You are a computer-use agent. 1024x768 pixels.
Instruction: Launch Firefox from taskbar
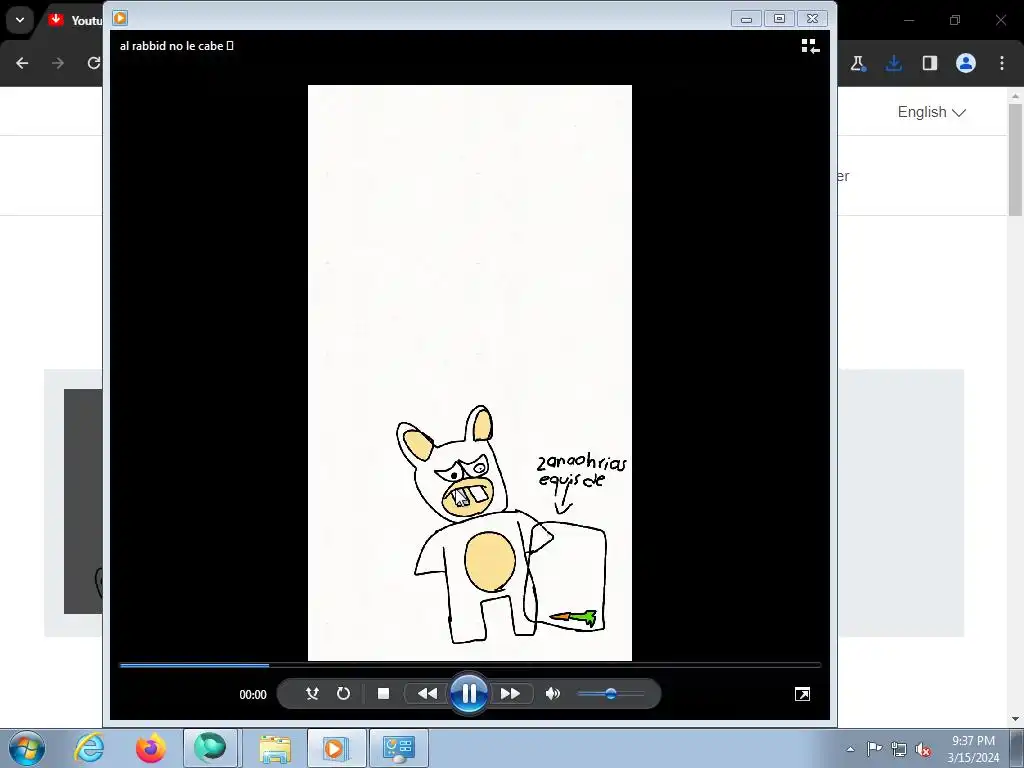click(x=151, y=748)
